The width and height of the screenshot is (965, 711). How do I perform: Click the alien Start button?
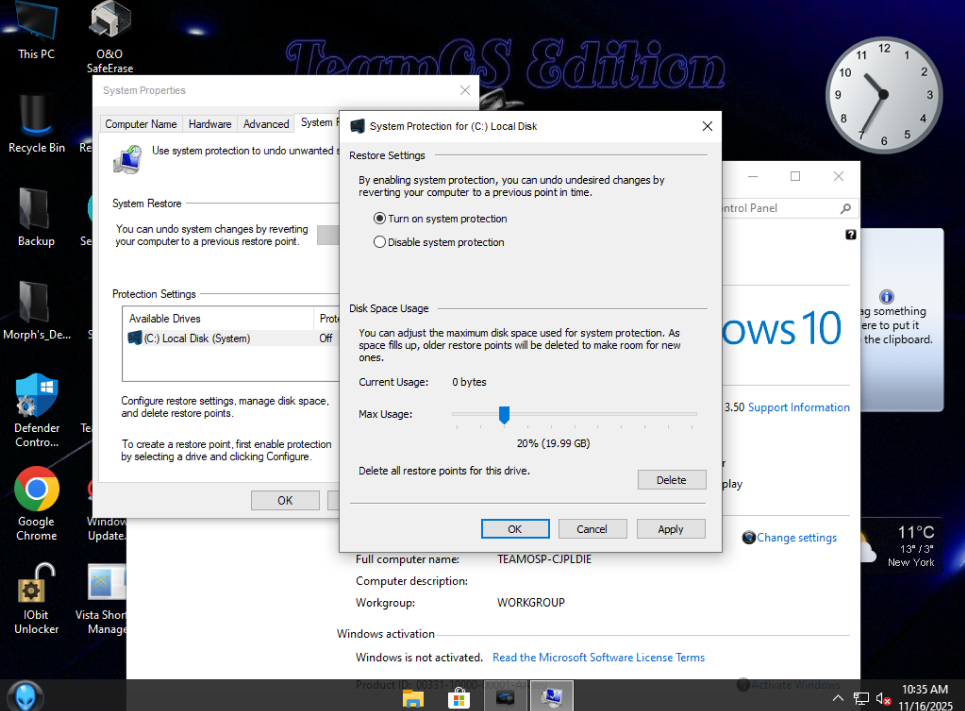click(25, 696)
